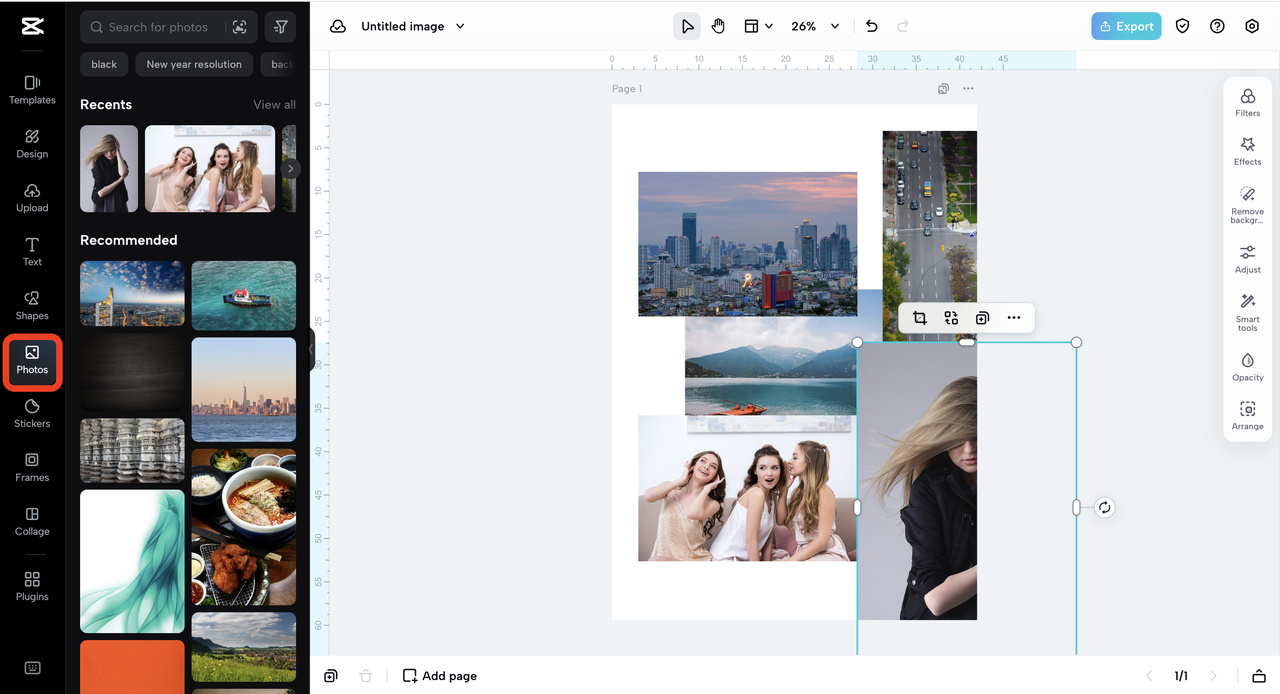Click the Search for photos field
The height and width of the screenshot is (694, 1280).
click(158, 27)
